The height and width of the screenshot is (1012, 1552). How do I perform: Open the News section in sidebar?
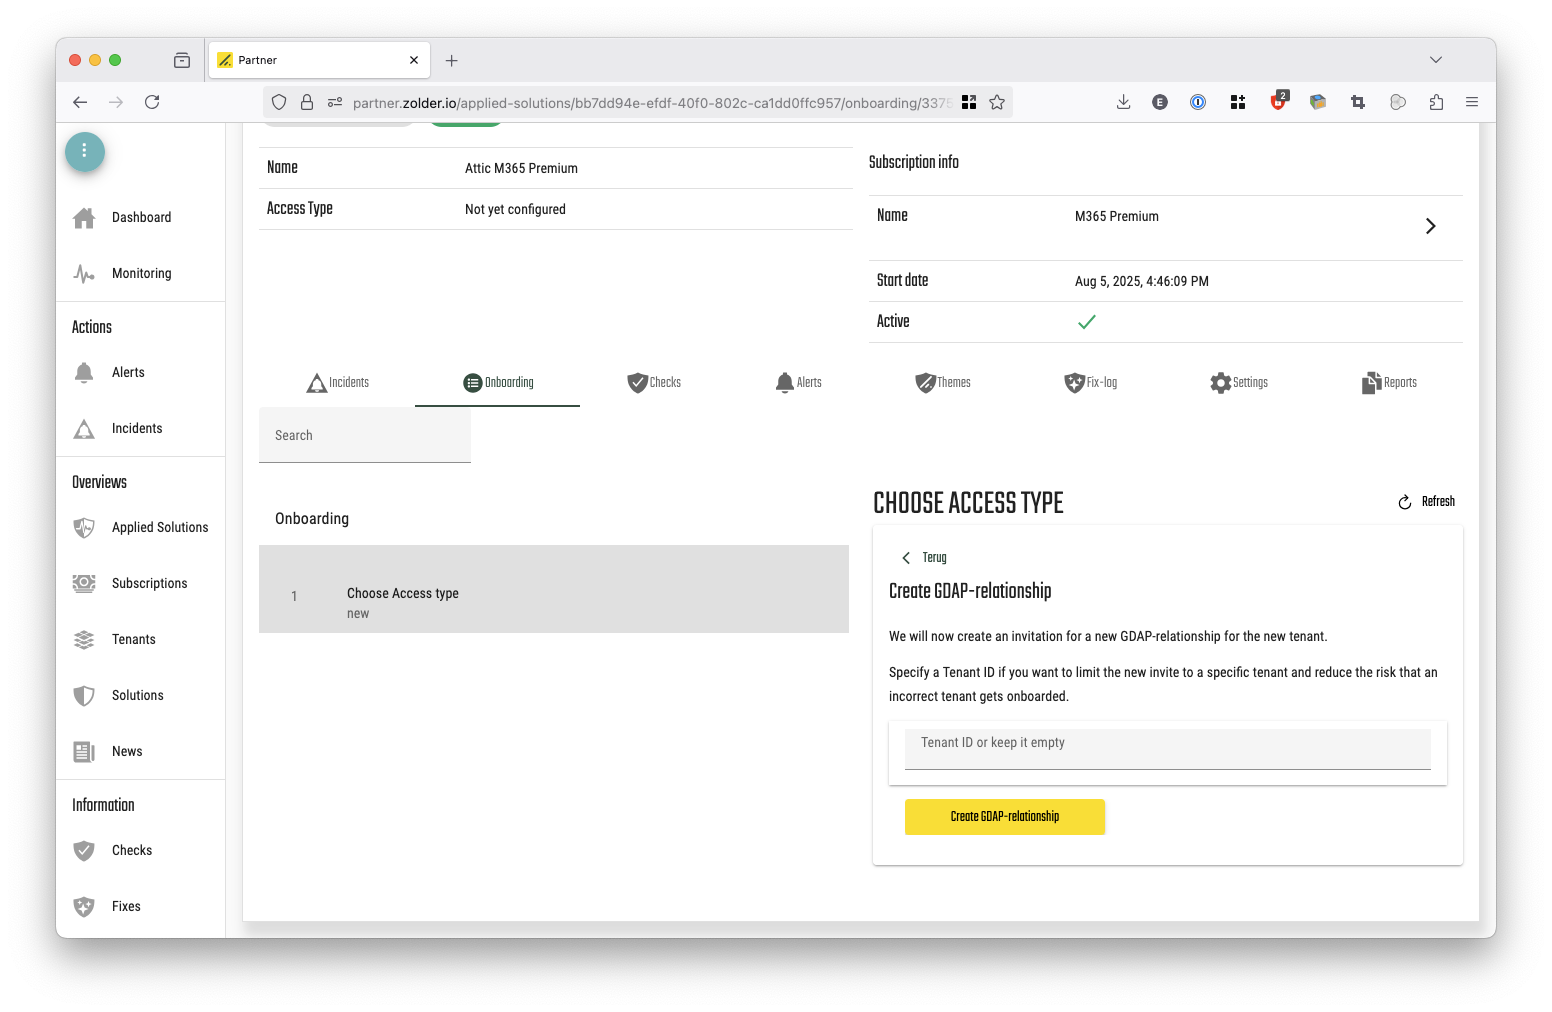click(127, 752)
